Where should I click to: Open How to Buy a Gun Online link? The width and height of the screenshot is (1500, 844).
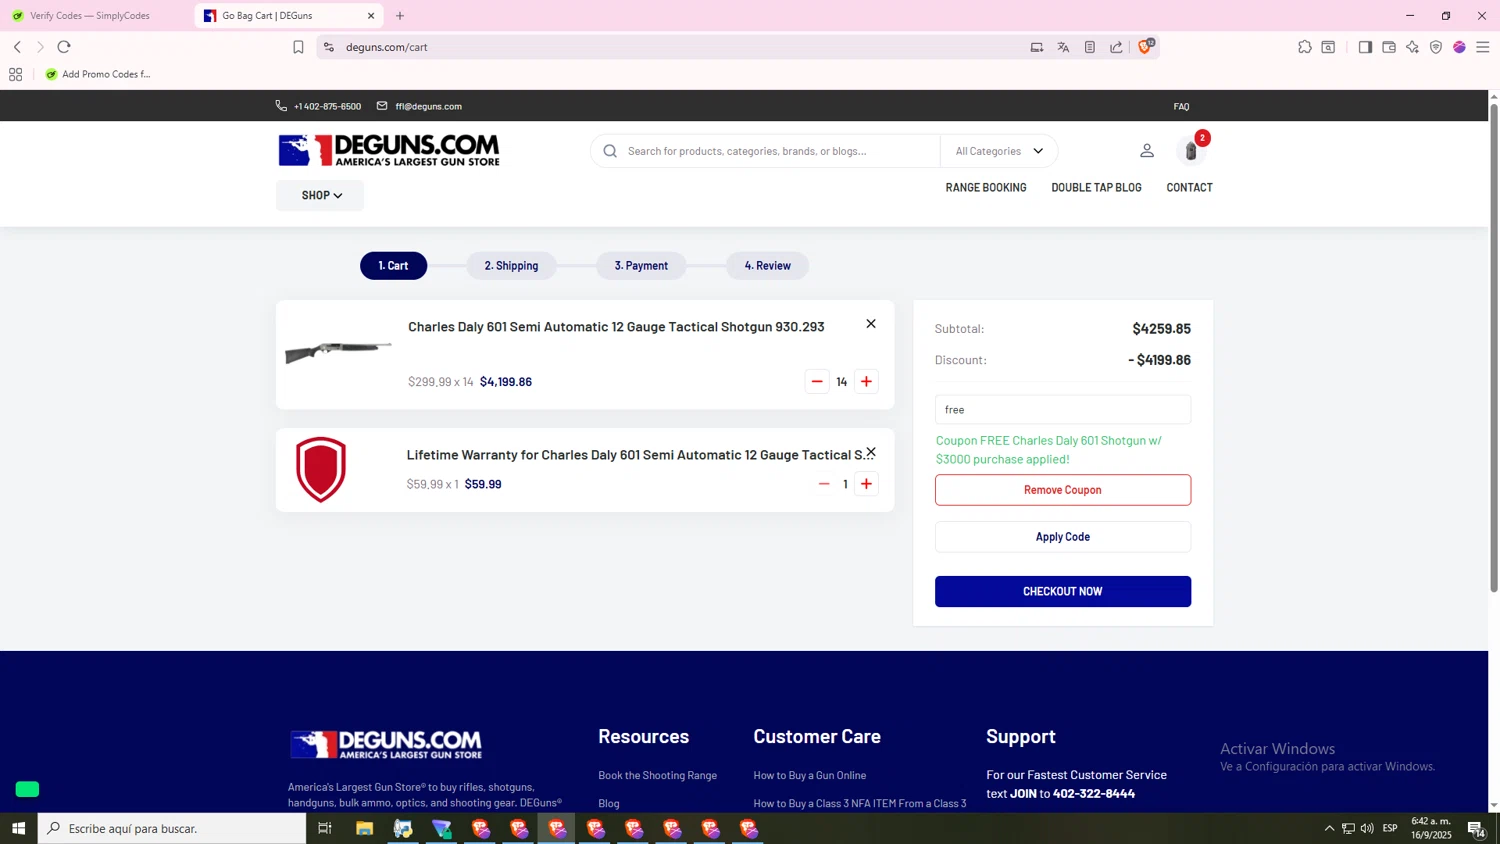[809, 776]
